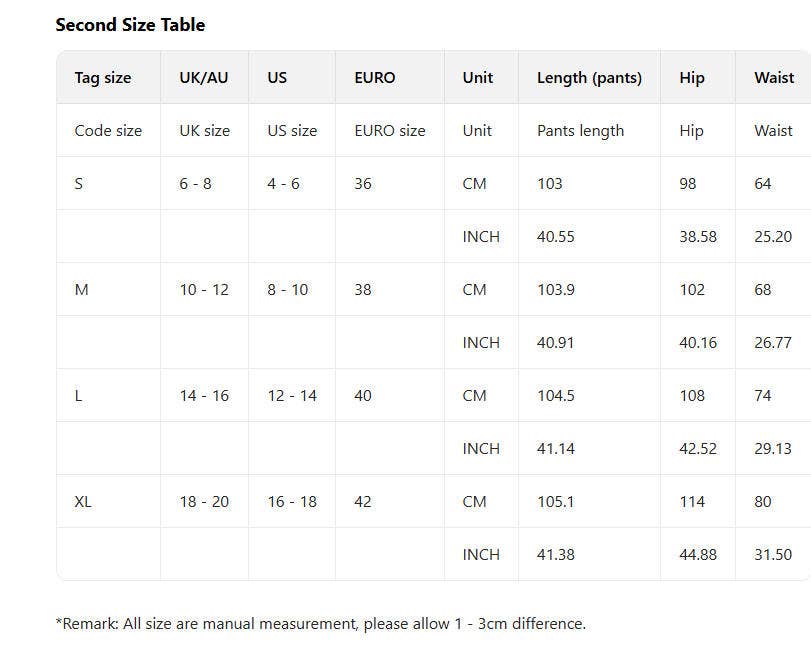
Task: Click the UK size '6 - 8' cell
Action: (195, 184)
